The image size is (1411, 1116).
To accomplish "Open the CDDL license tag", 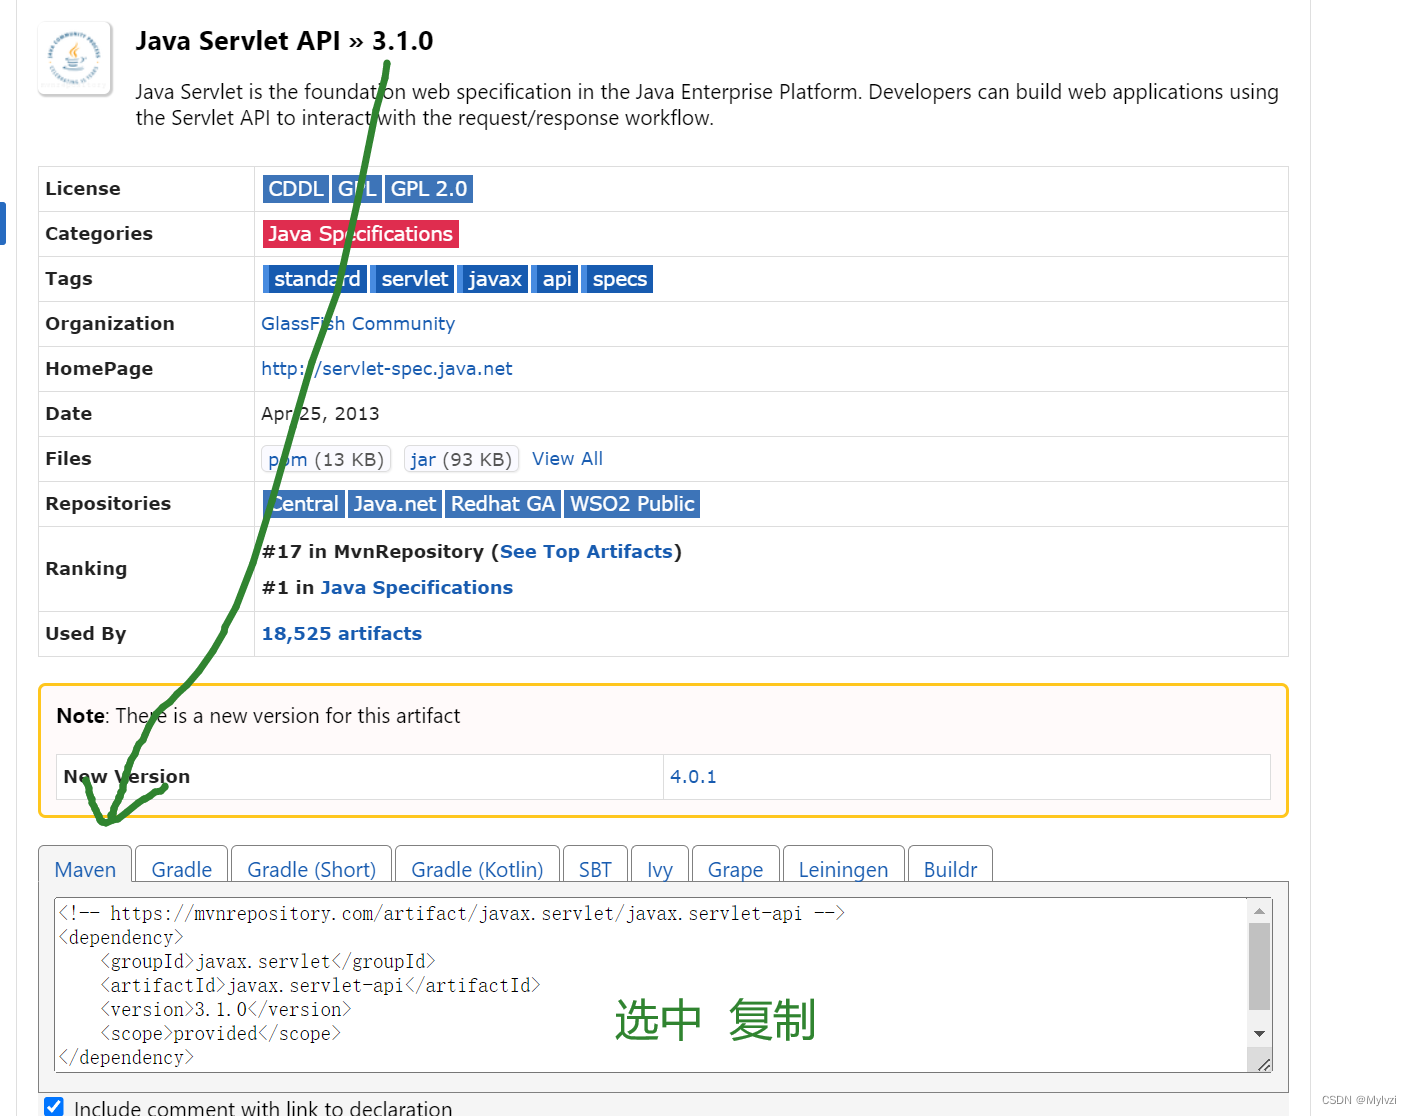I will (x=296, y=189).
